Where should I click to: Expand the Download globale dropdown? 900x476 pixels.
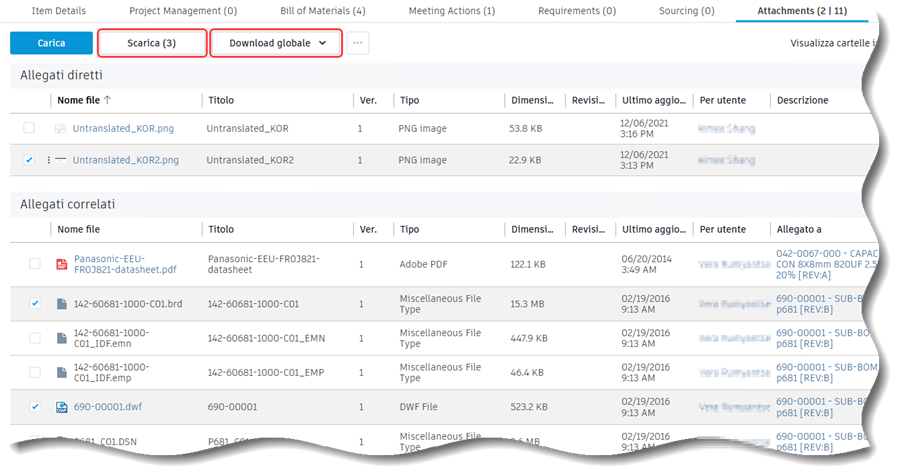277,44
